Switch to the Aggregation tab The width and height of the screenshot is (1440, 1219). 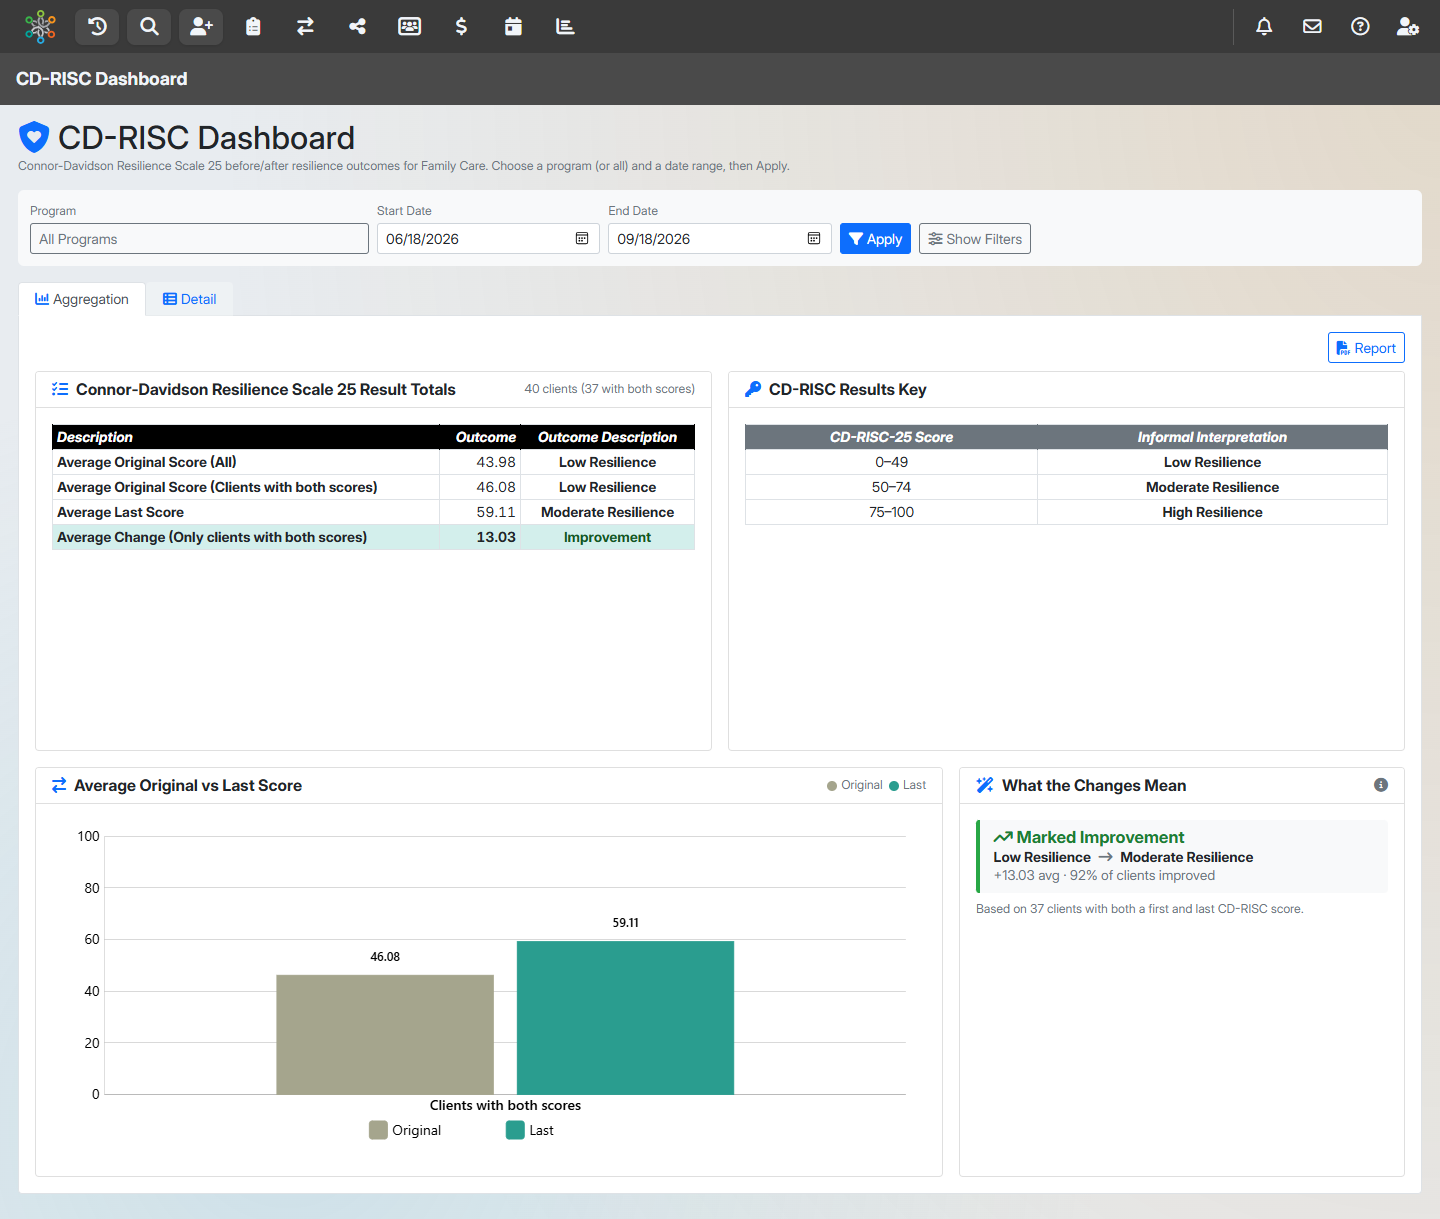[x=82, y=299]
